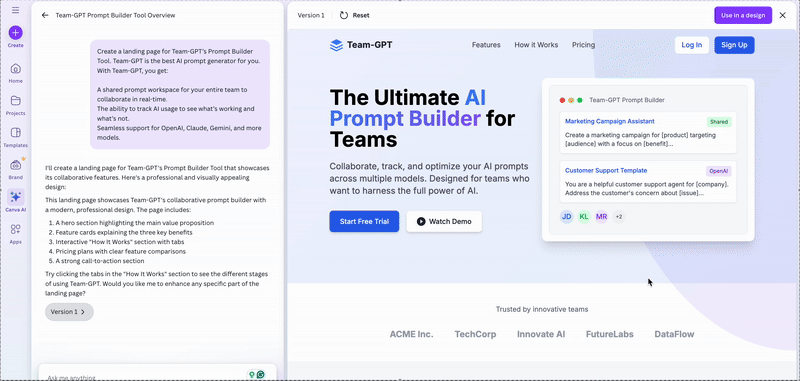Click list item about Feature cards
Image resolution: width=800 pixels, height=381 pixels.
click(x=124, y=233)
